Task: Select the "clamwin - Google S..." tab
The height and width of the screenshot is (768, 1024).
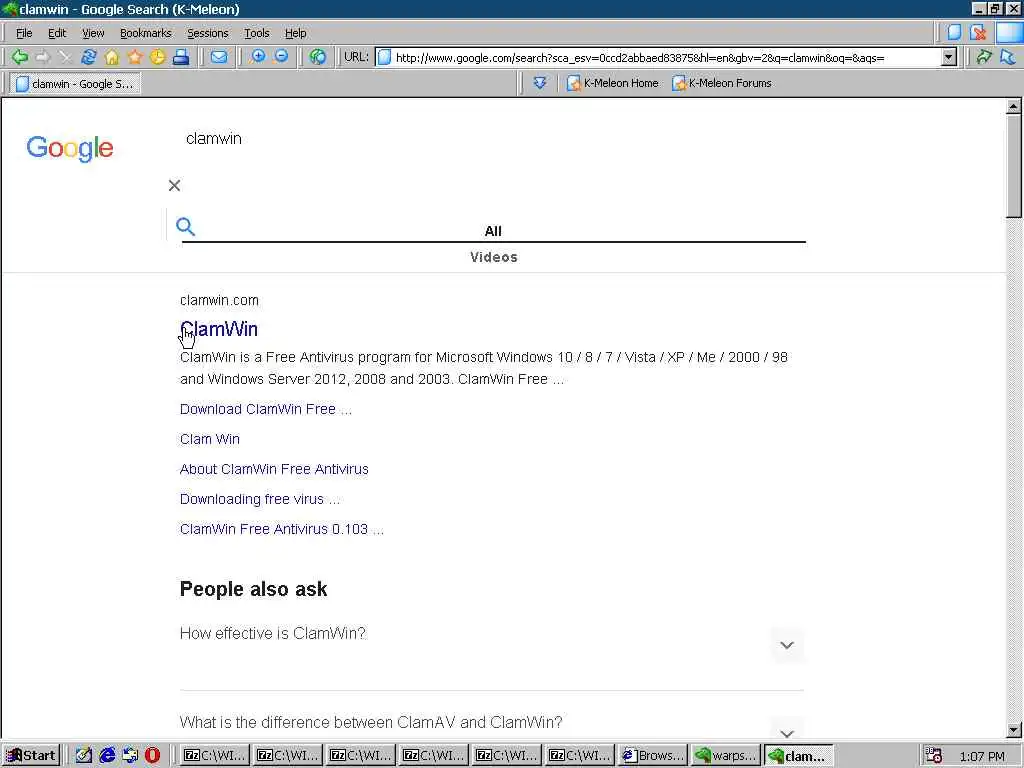Action: click(x=75, y=84)
